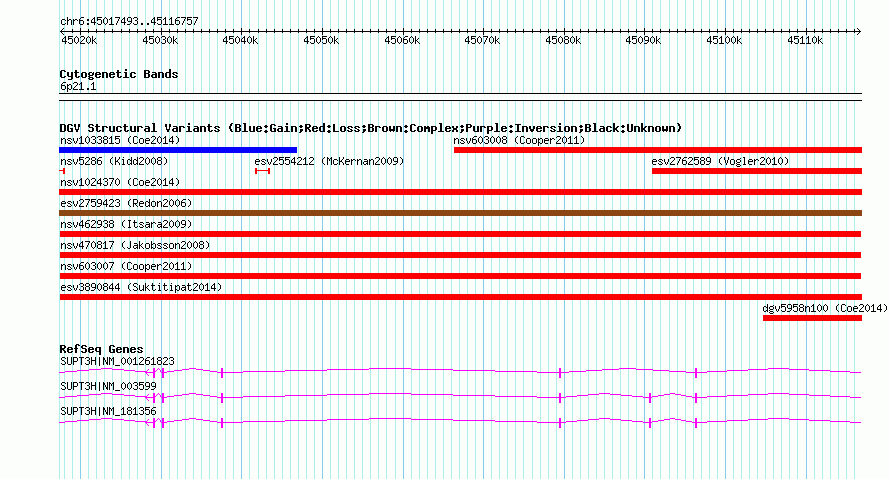Screen dimensions: 890x479
Task: Click the RefSeq Genes track title
Action: (x=101, y=349)
